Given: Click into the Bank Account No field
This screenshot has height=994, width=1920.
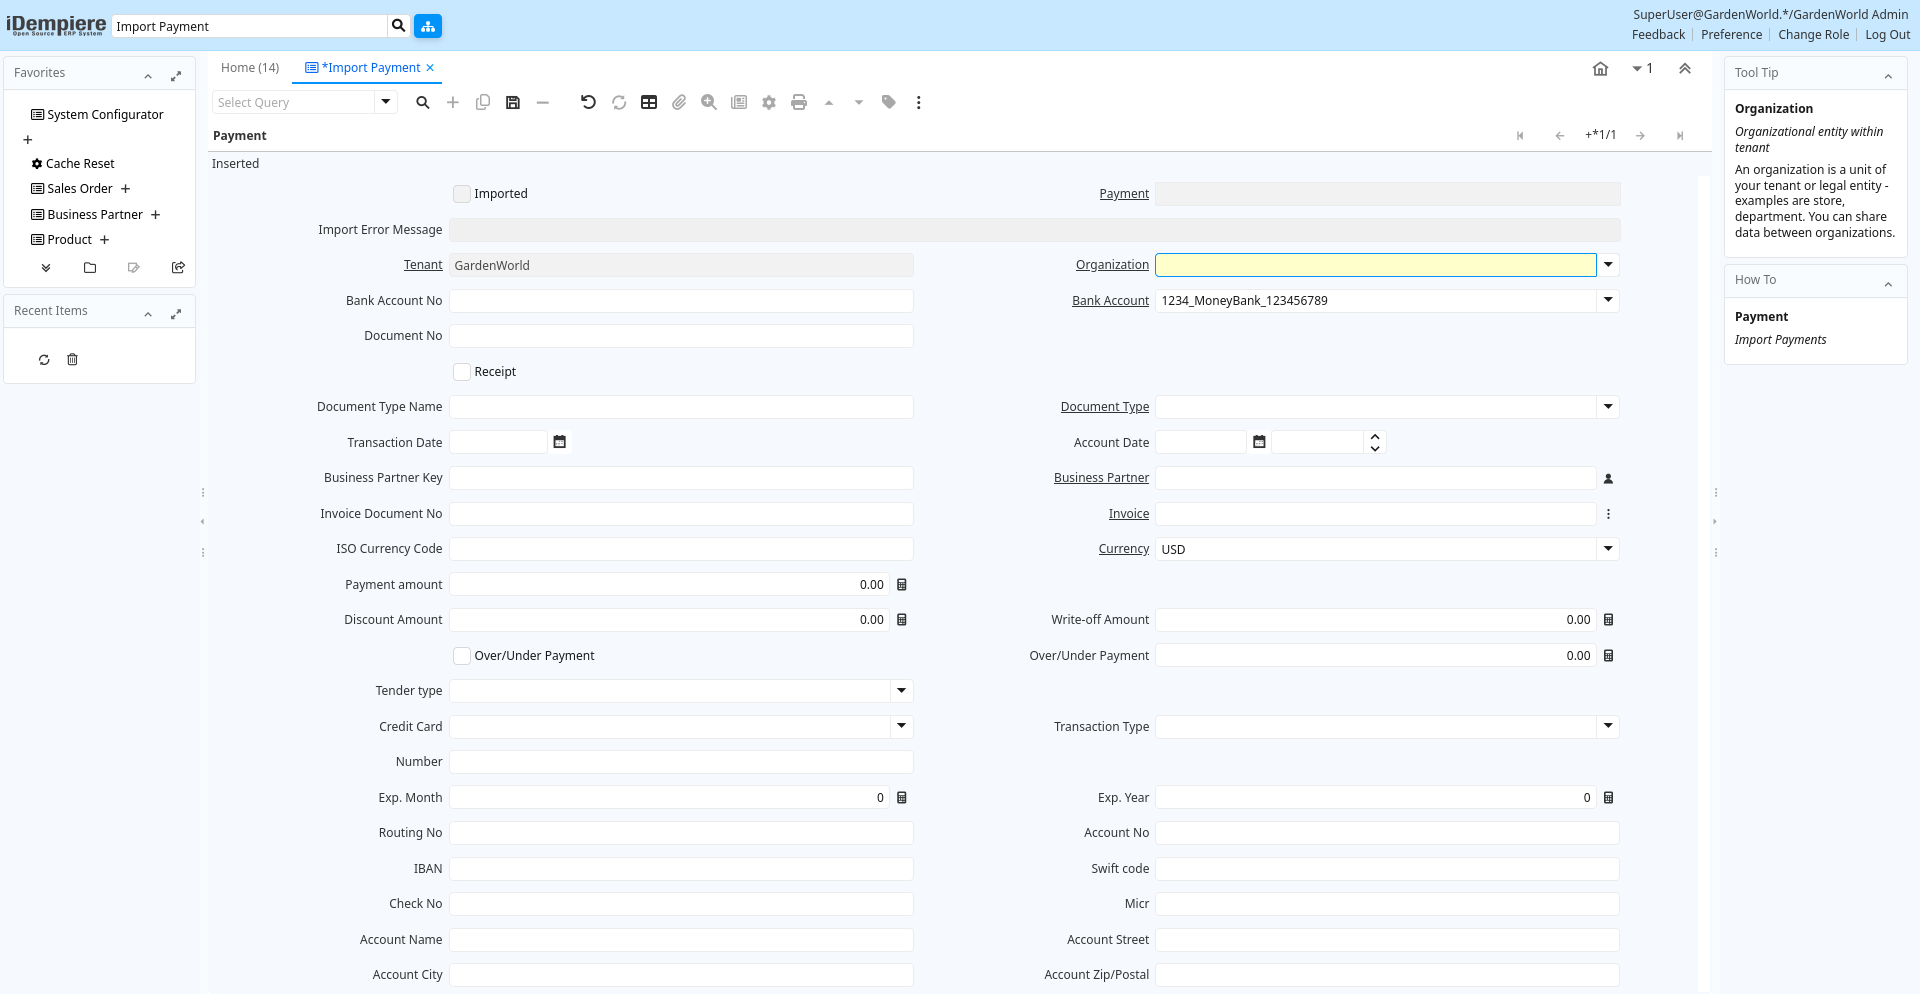Looking at the screenshot, I should (680, 301).
